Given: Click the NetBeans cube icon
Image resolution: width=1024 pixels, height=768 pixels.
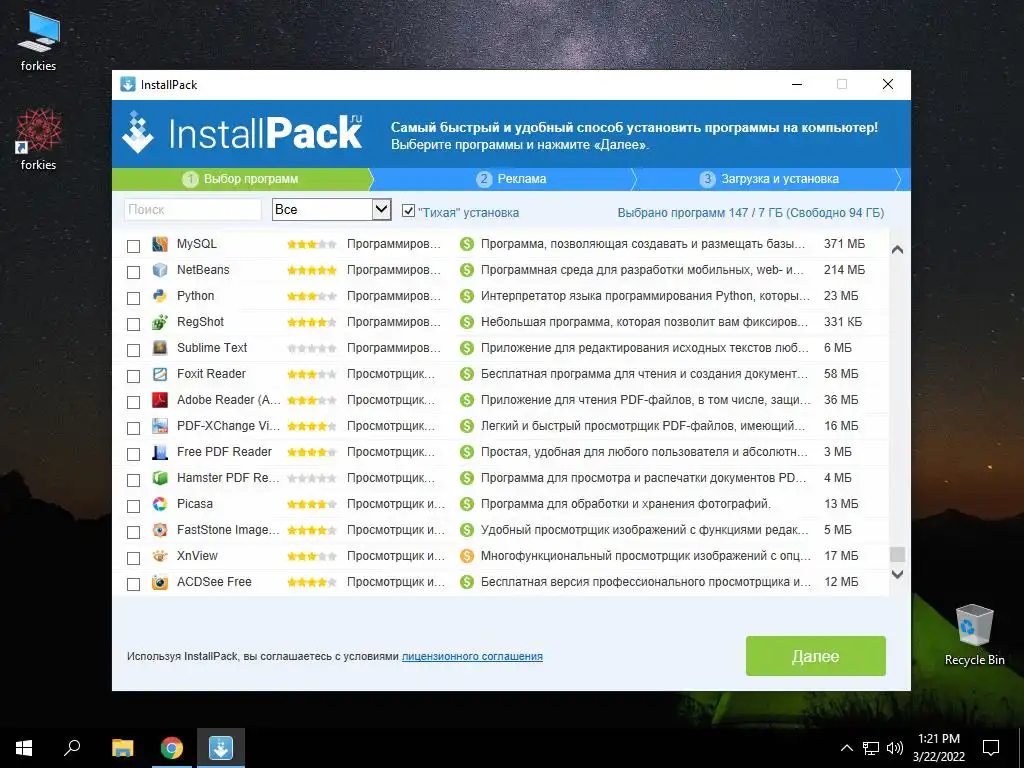Looking at the screenshot, I should pos(160,270).
